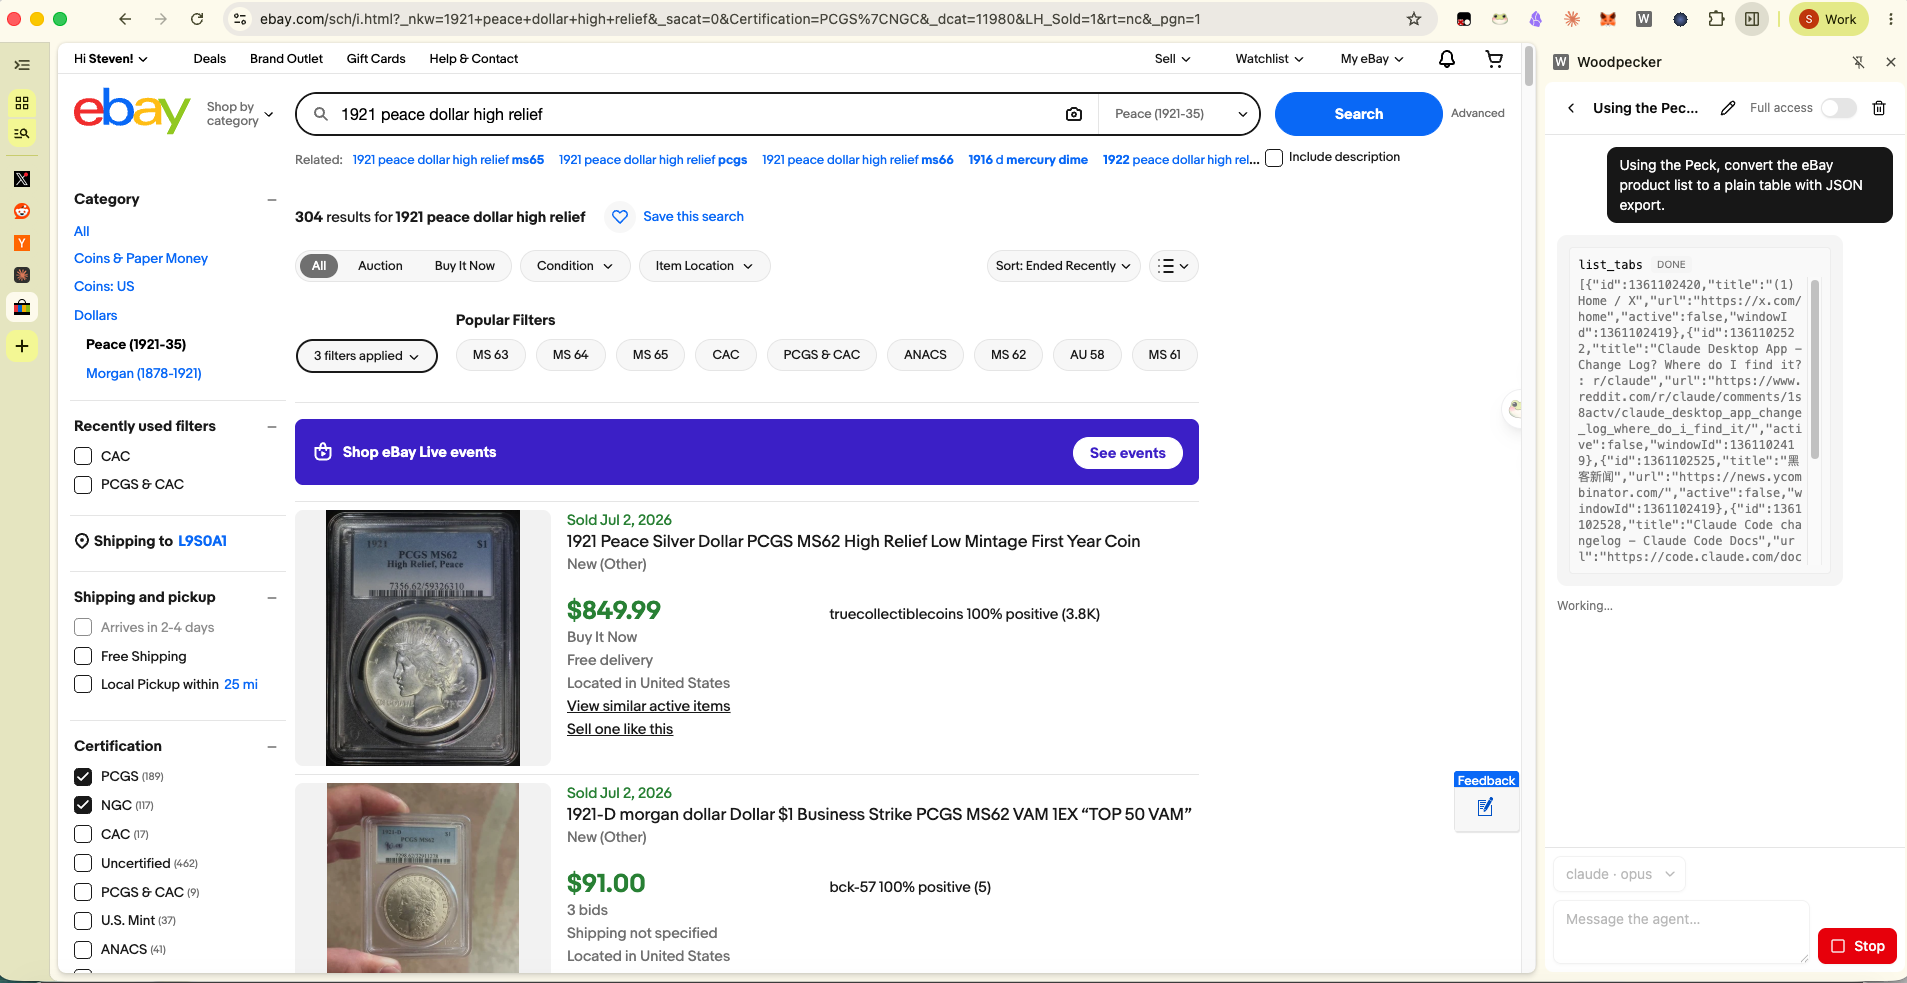Check the U.S. Mint certification filter
The image size is (1907, 983).
coord(83,920)
